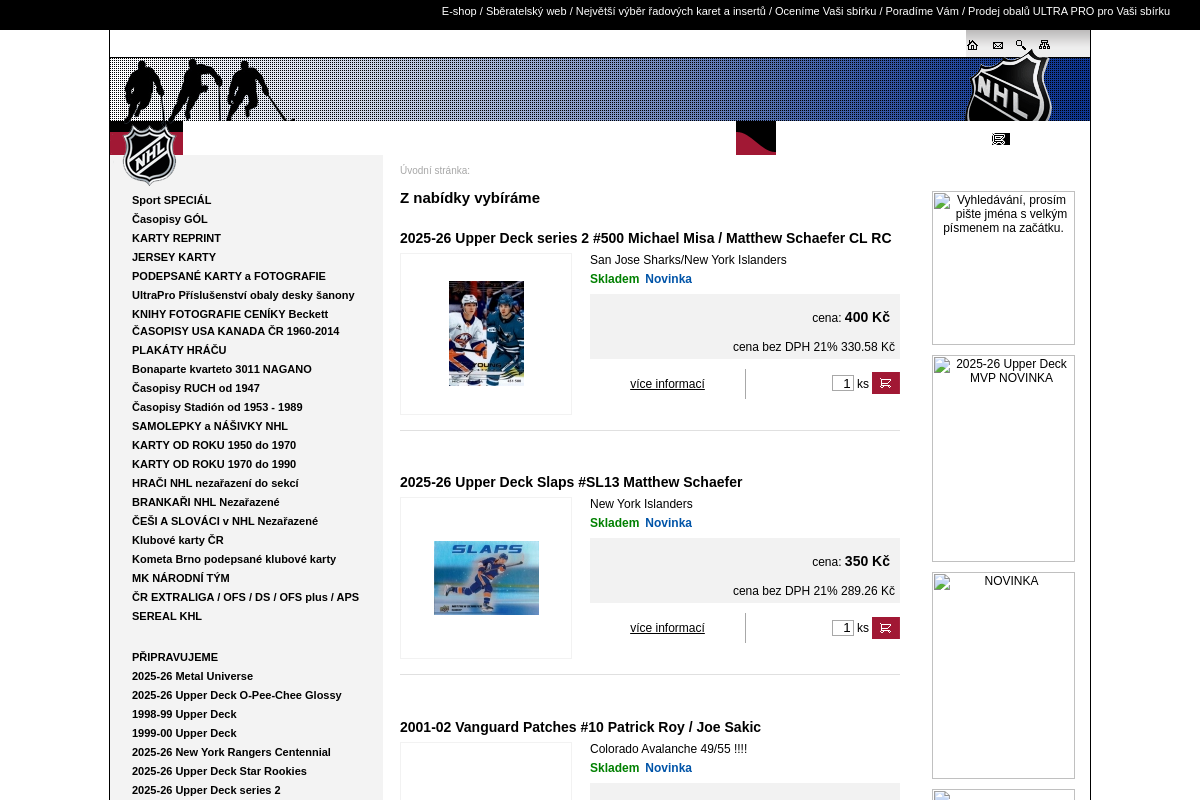The height and width of the screenshot is (800, 1200).
Task: Open KARTY REPRINT category
Action: tap(176, 238)
